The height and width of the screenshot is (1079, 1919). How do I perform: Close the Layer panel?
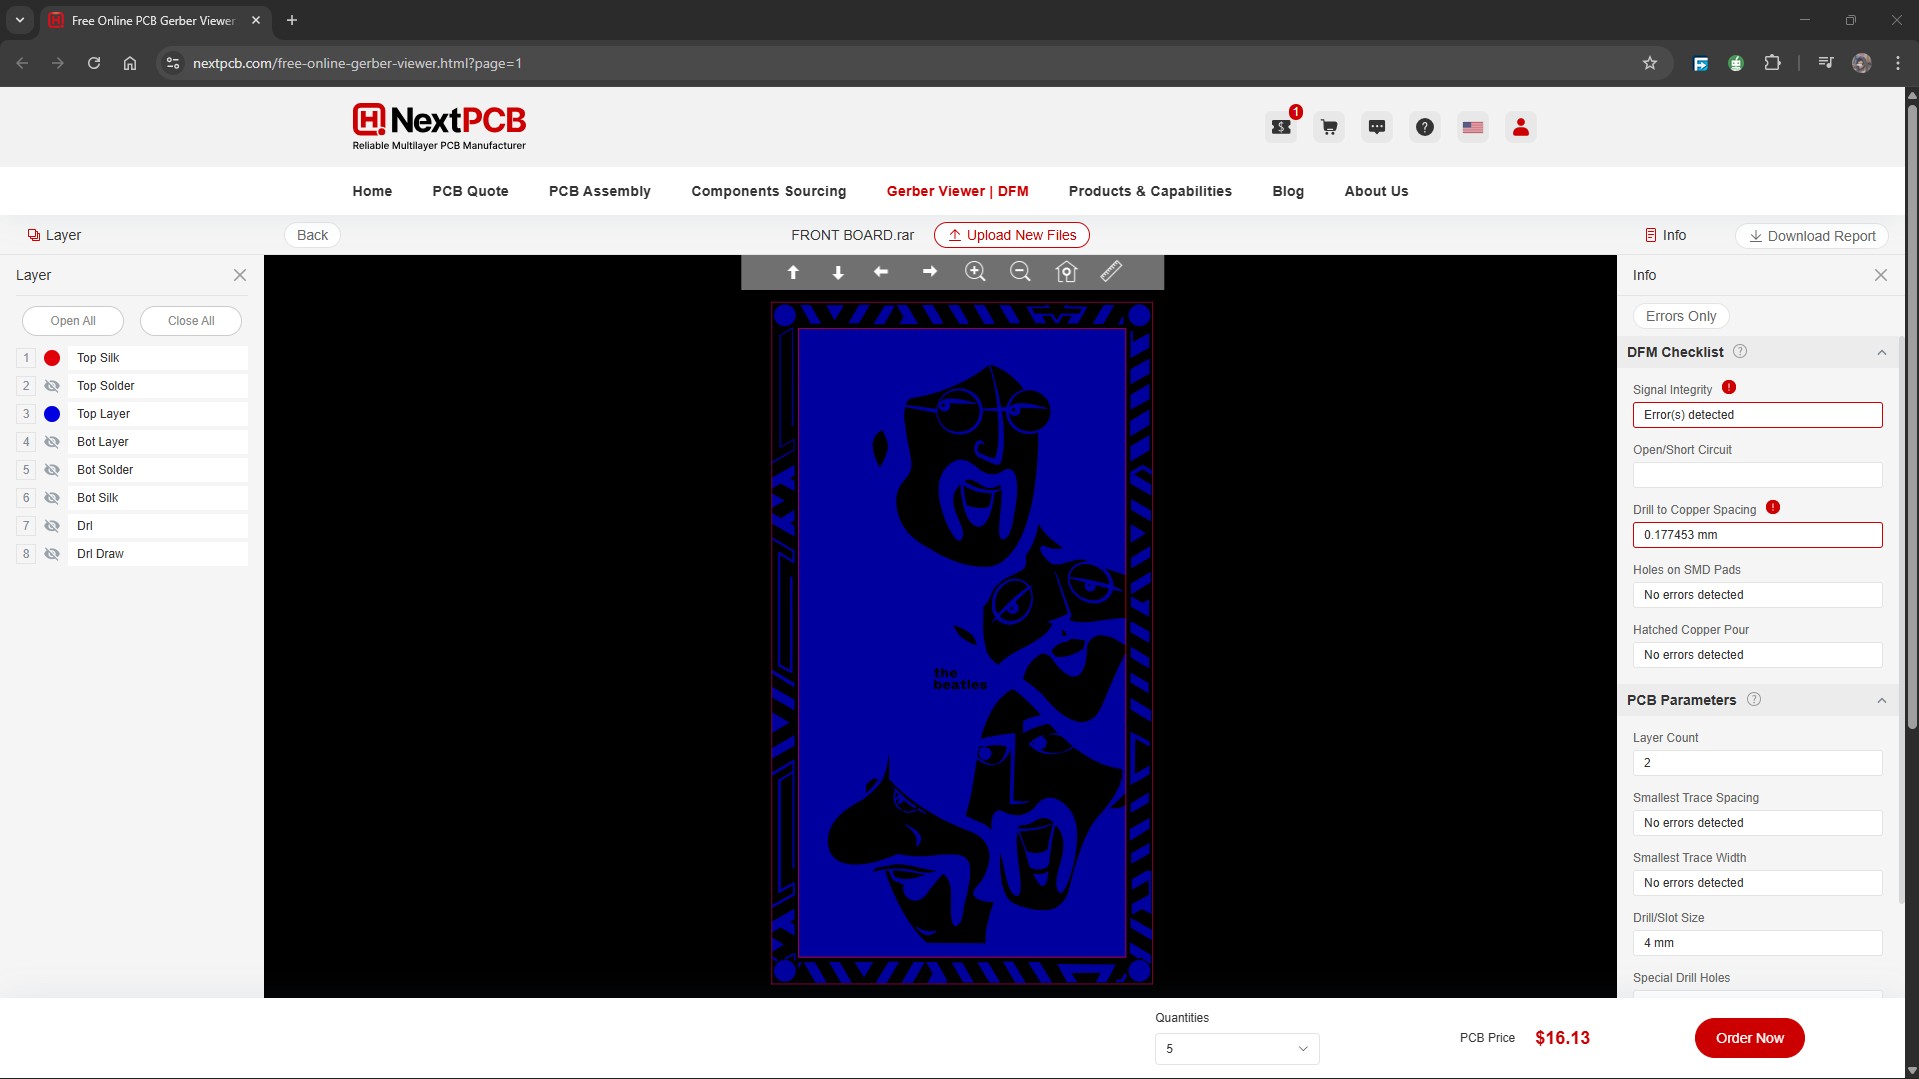pyautogui.click(x=240, y=275)
